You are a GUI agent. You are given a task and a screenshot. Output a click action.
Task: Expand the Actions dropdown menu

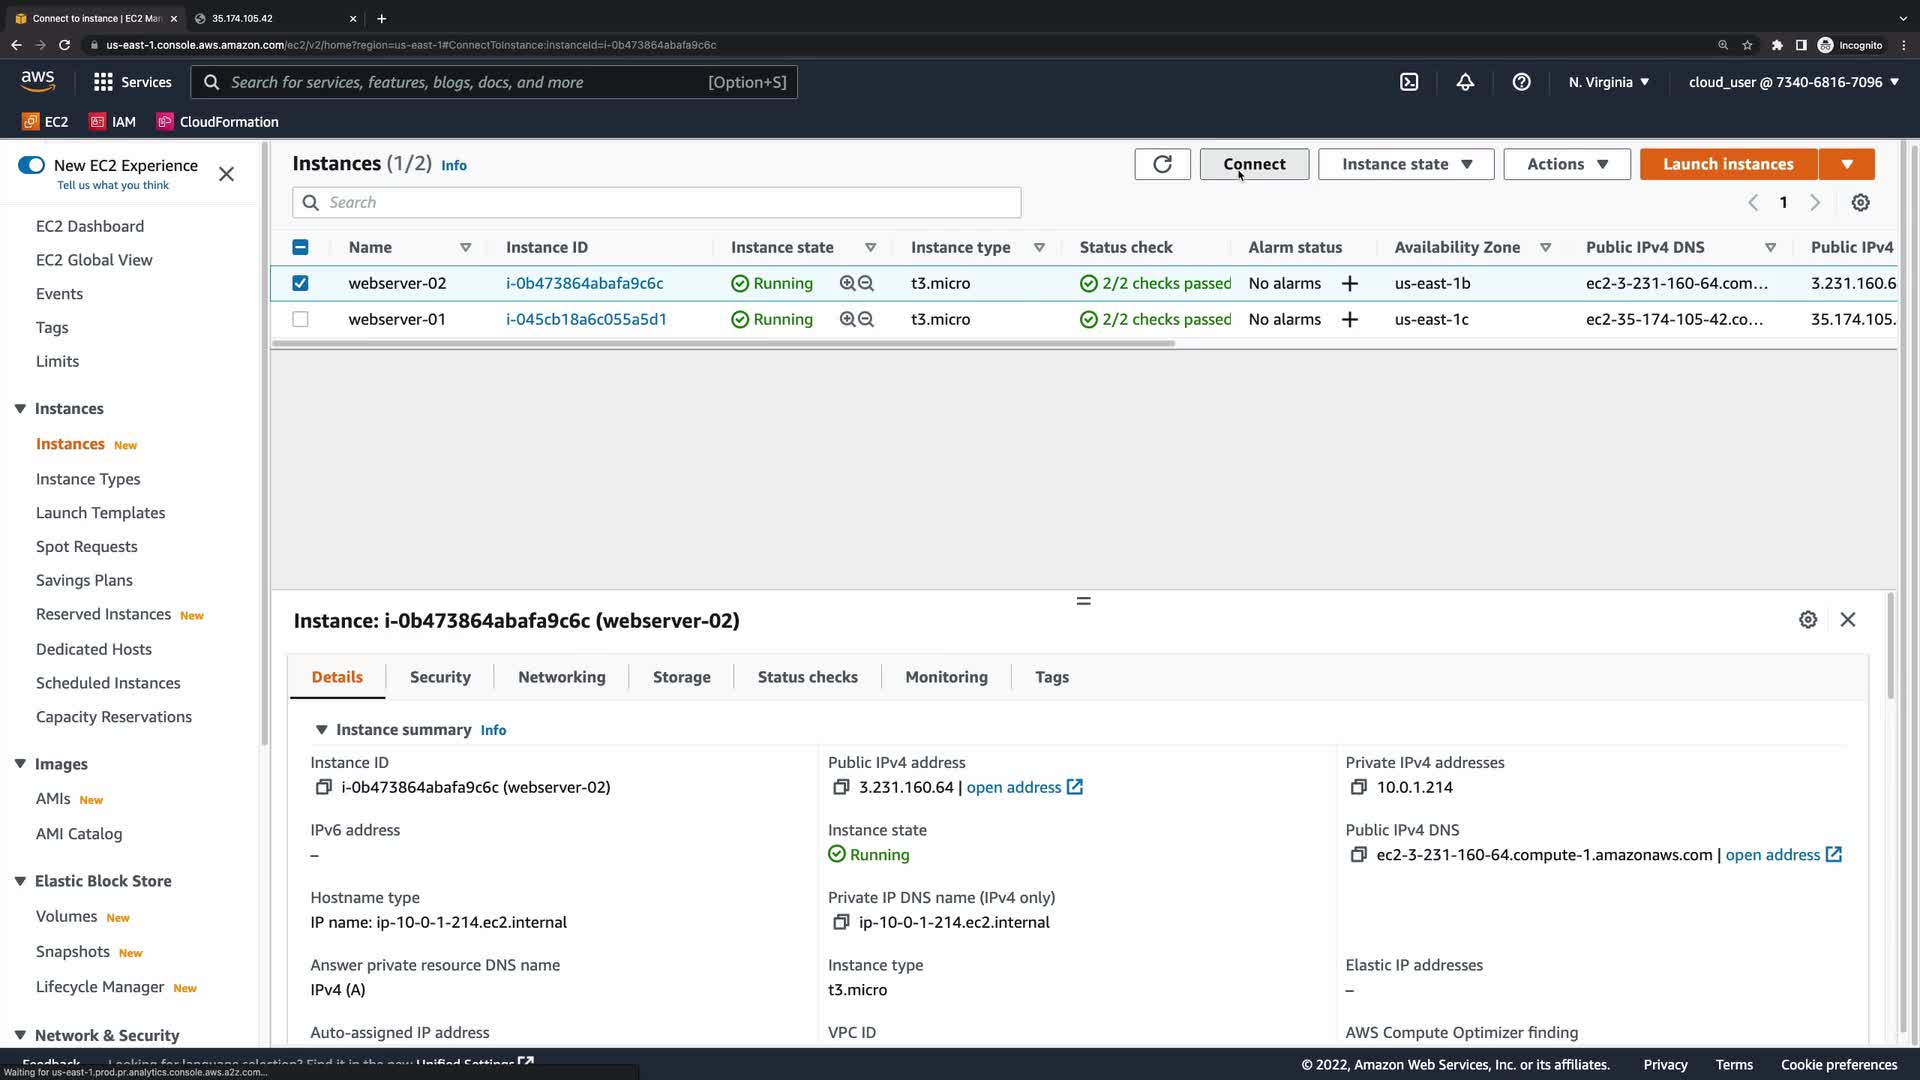point(1566,164)
